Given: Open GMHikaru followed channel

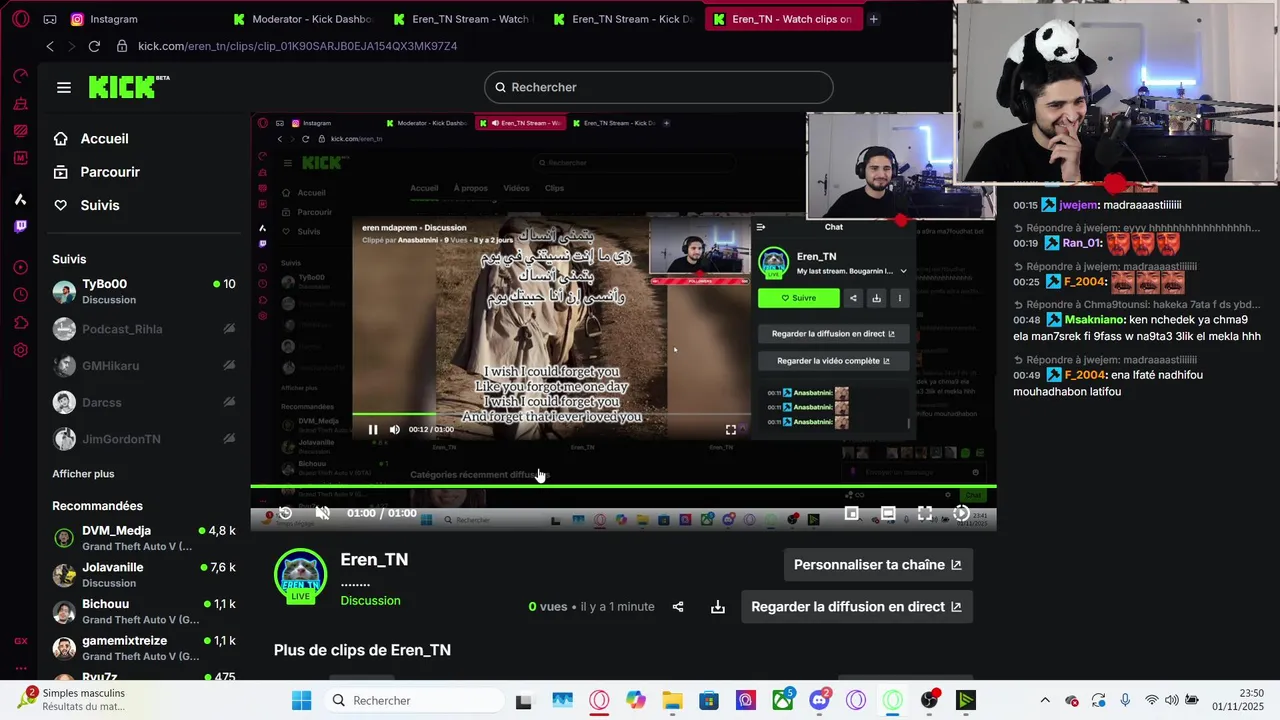Looking at the screenshot, I should [144, 366].
